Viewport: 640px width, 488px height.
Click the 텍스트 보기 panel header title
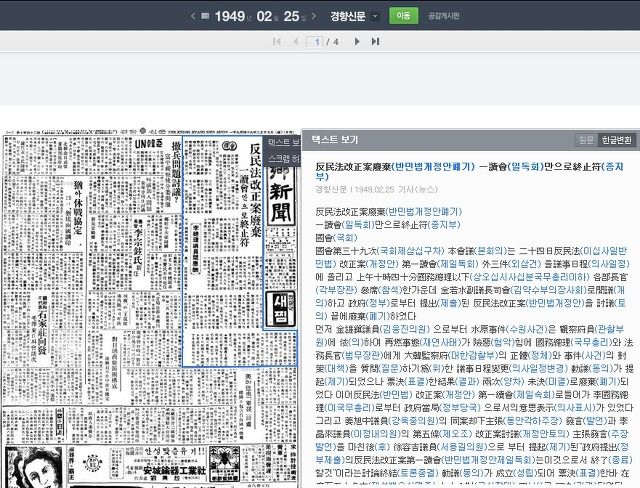335,140
